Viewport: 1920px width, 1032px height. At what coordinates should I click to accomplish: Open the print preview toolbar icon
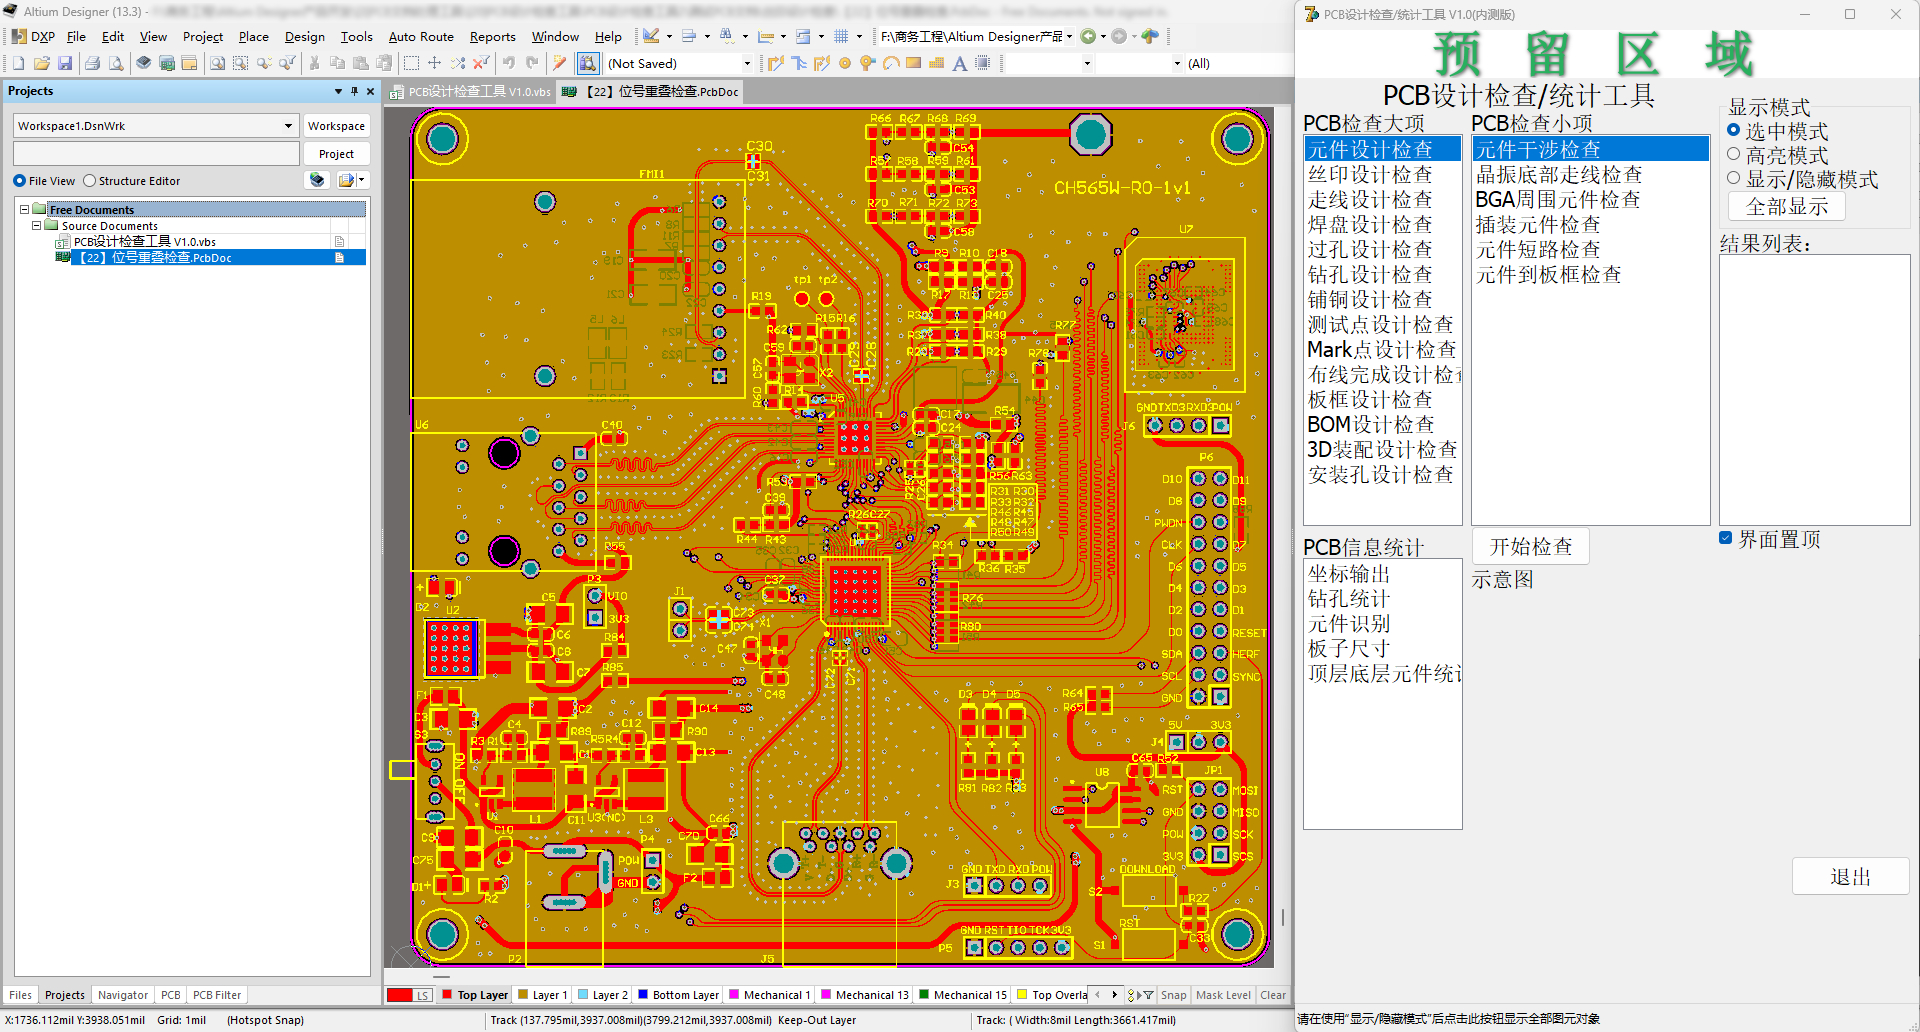point(116,63)
